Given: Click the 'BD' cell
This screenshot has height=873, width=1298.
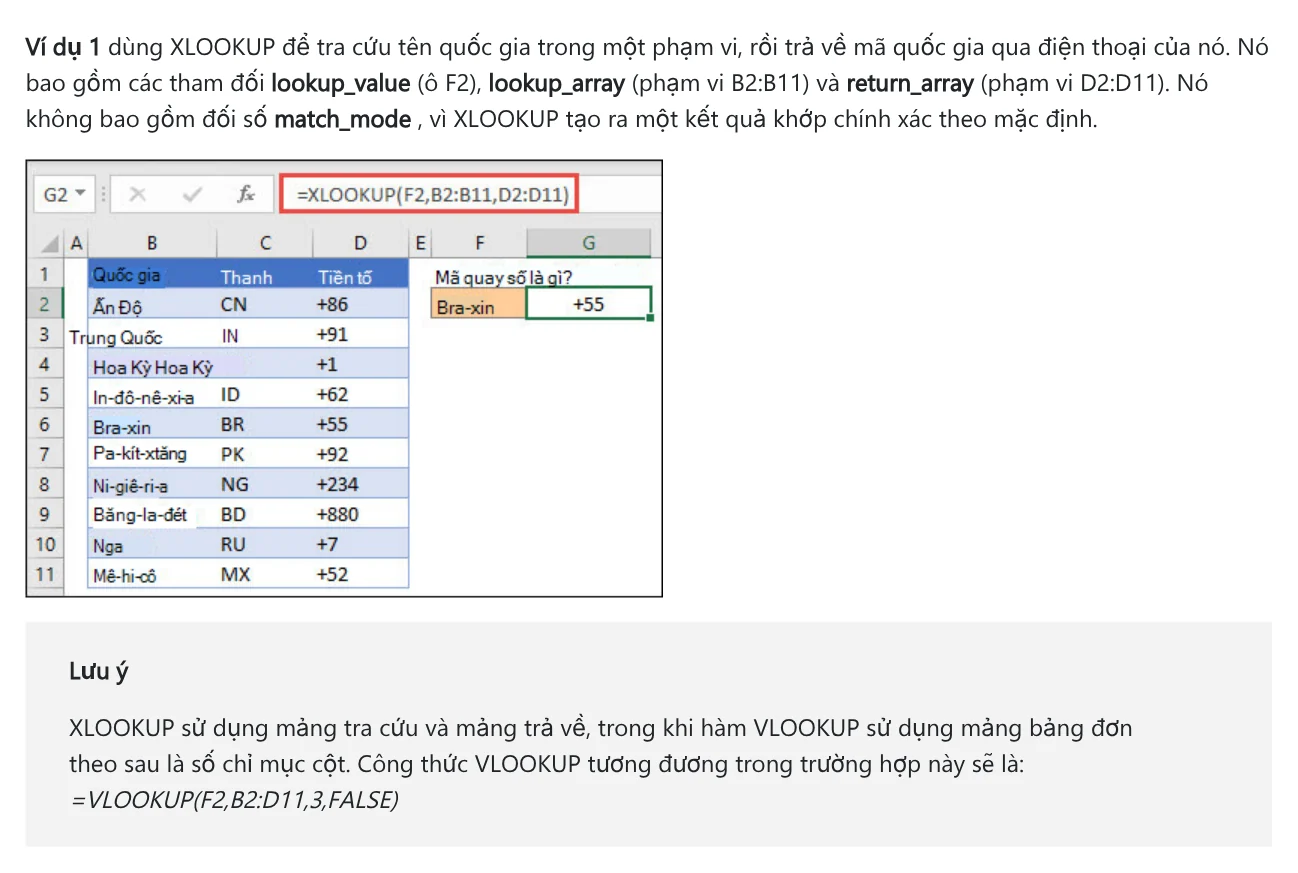Looking at the screenshot, I should (264, 514).
